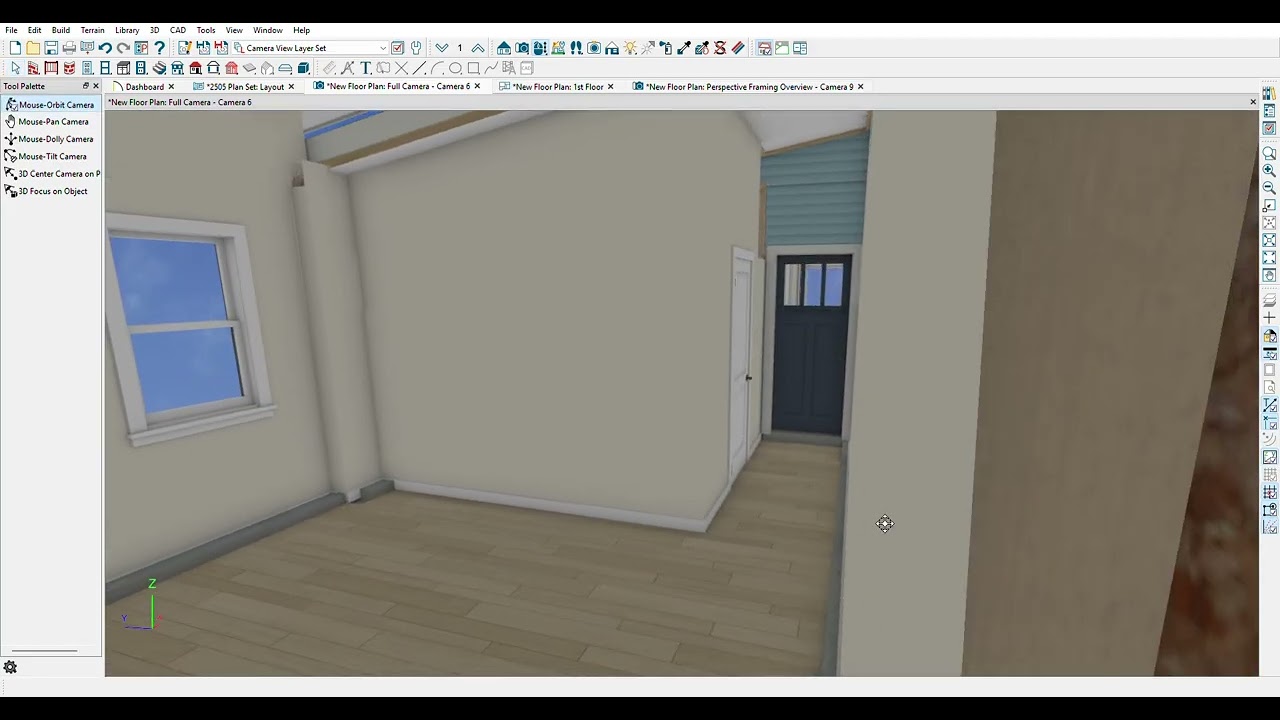Go up one floor with up chevron
Viewport: 1280px width, 720px height.
tap(478, 48)
